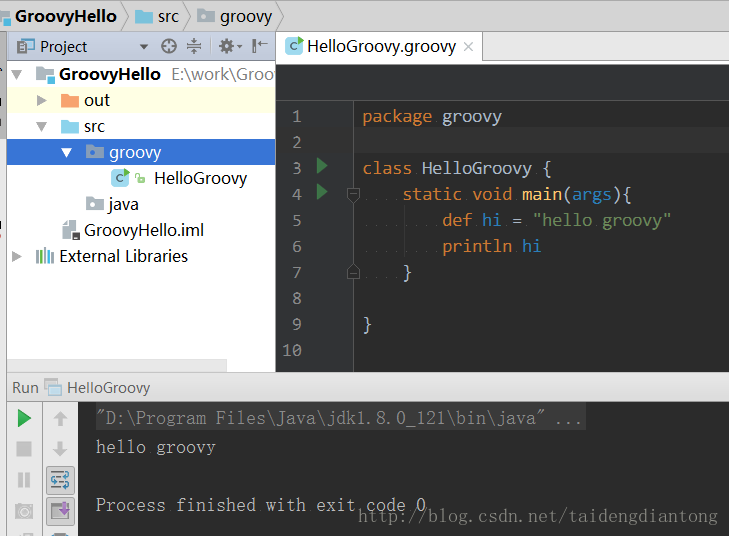Click 'Process finished with exit code 0'
This screenshot has width=729, height=536.
pyautogui.click(x=261, y=505)
